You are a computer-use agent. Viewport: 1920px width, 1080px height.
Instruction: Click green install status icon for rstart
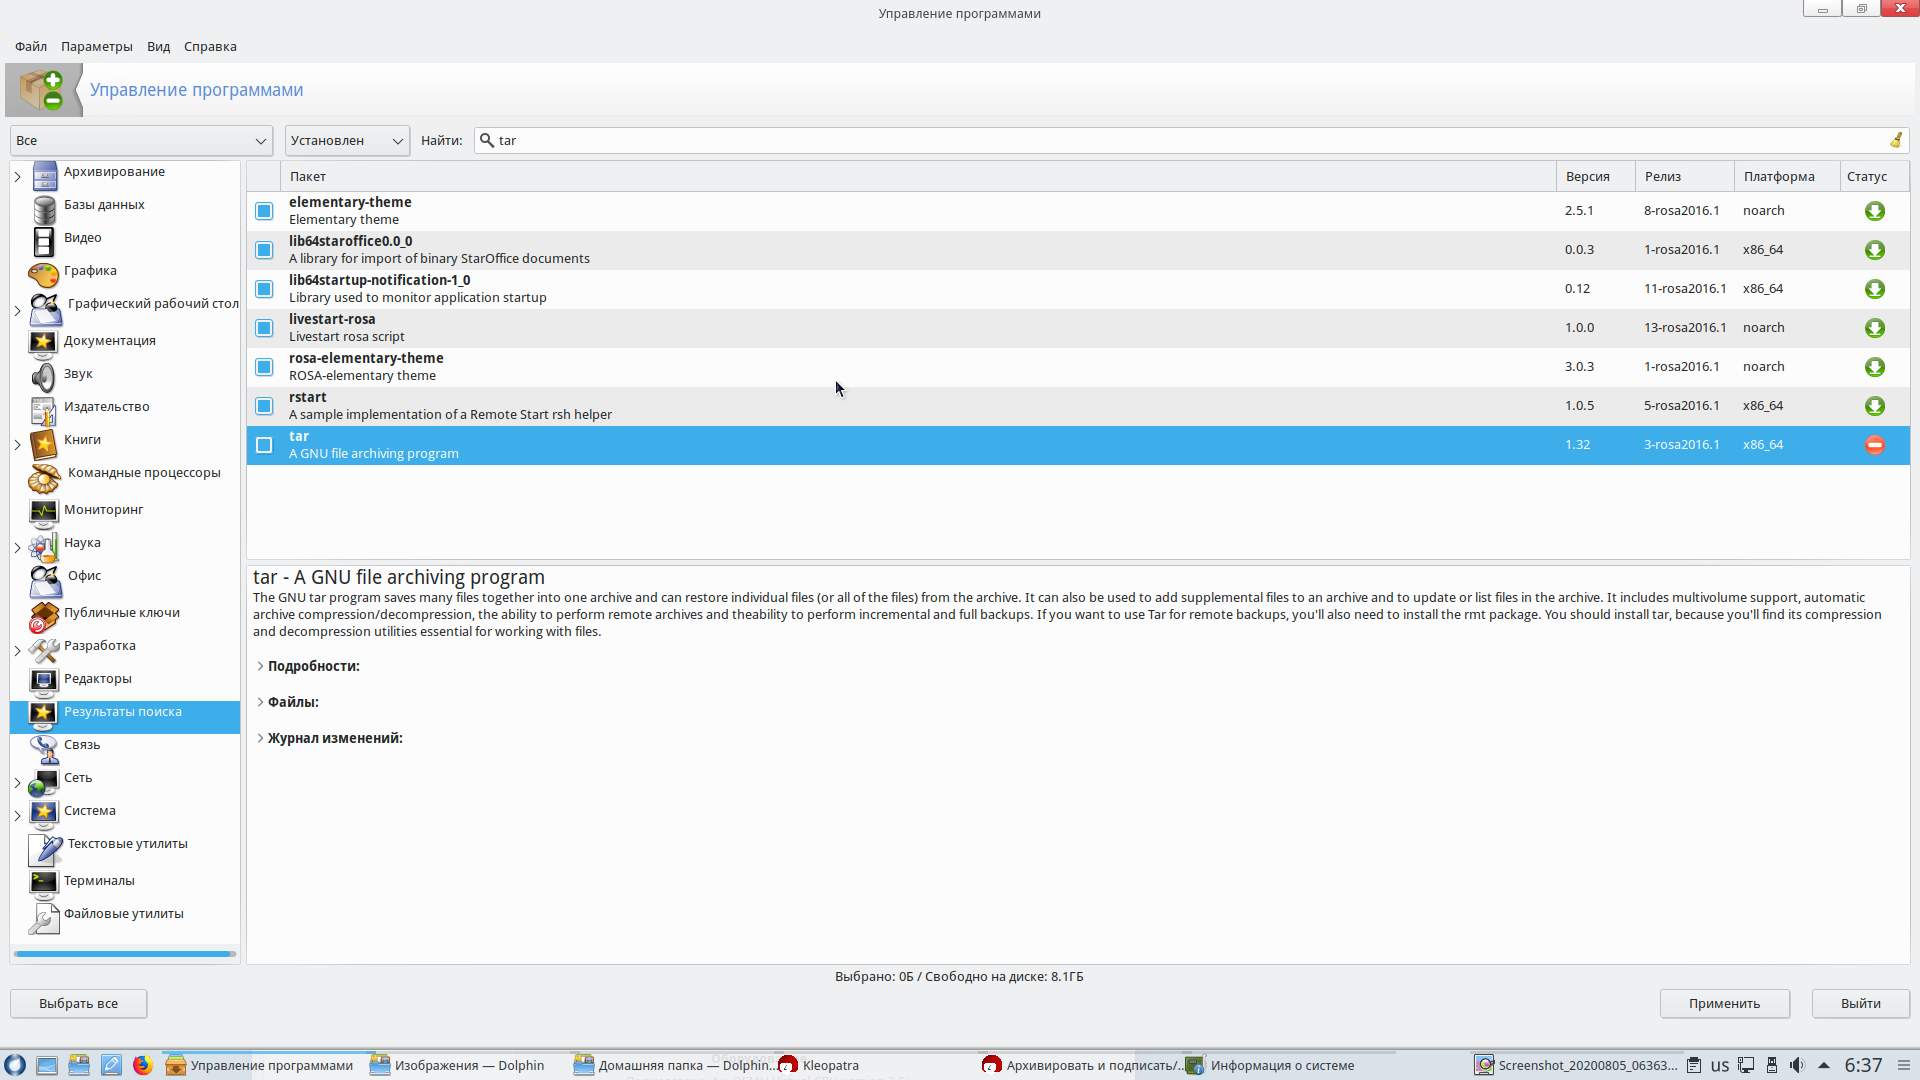tap(1875, 406)
